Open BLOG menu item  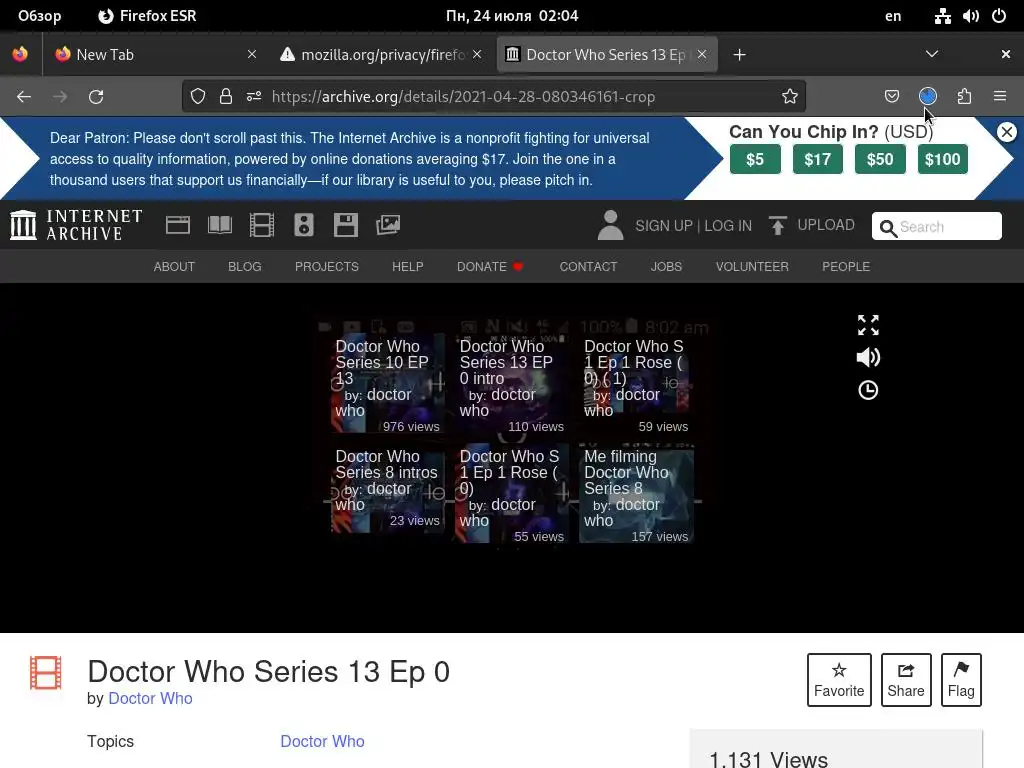tap(245, 266)
